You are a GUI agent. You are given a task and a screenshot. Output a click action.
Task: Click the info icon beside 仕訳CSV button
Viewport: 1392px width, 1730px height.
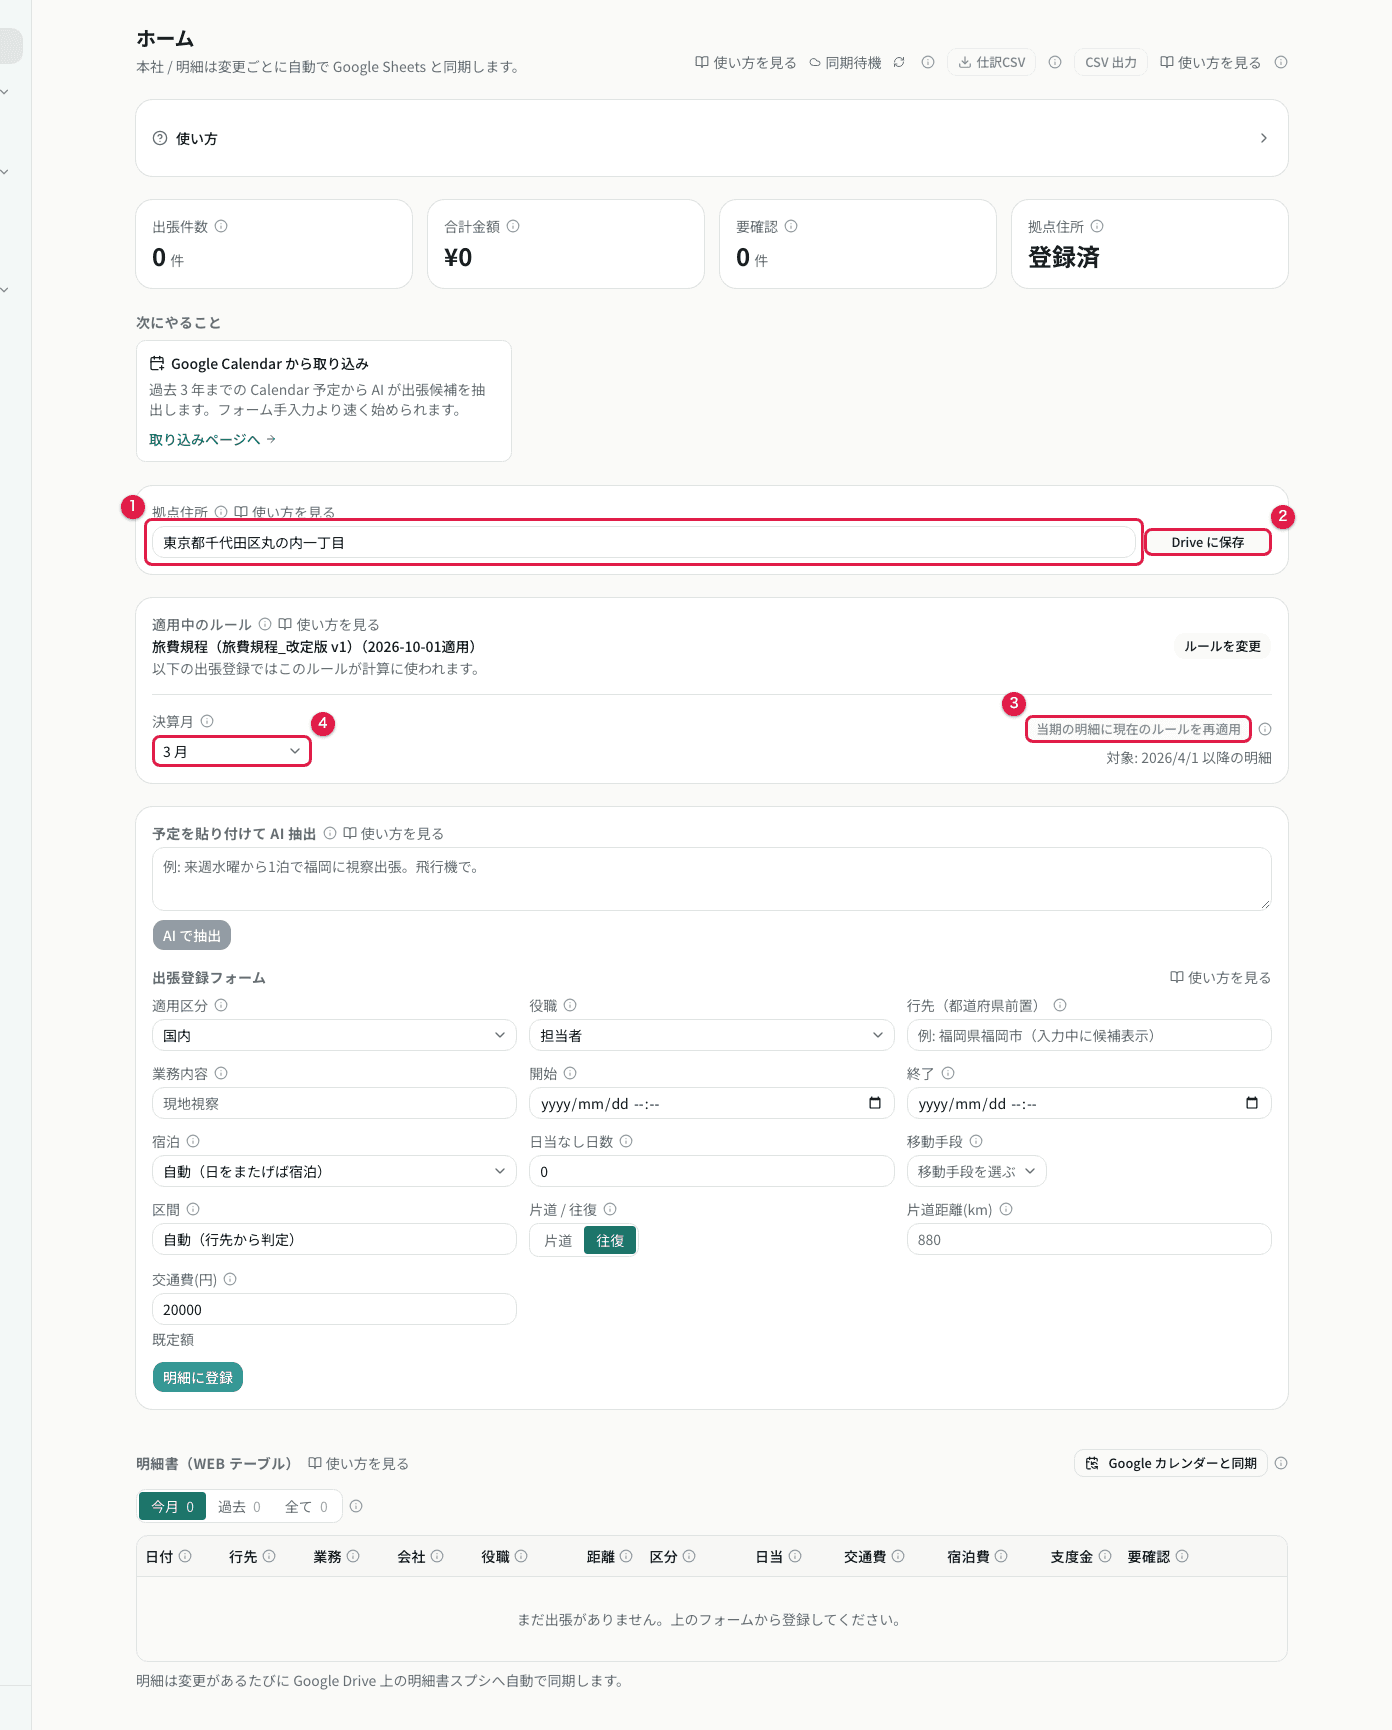pyautogui.click(x=1055, y=62)
